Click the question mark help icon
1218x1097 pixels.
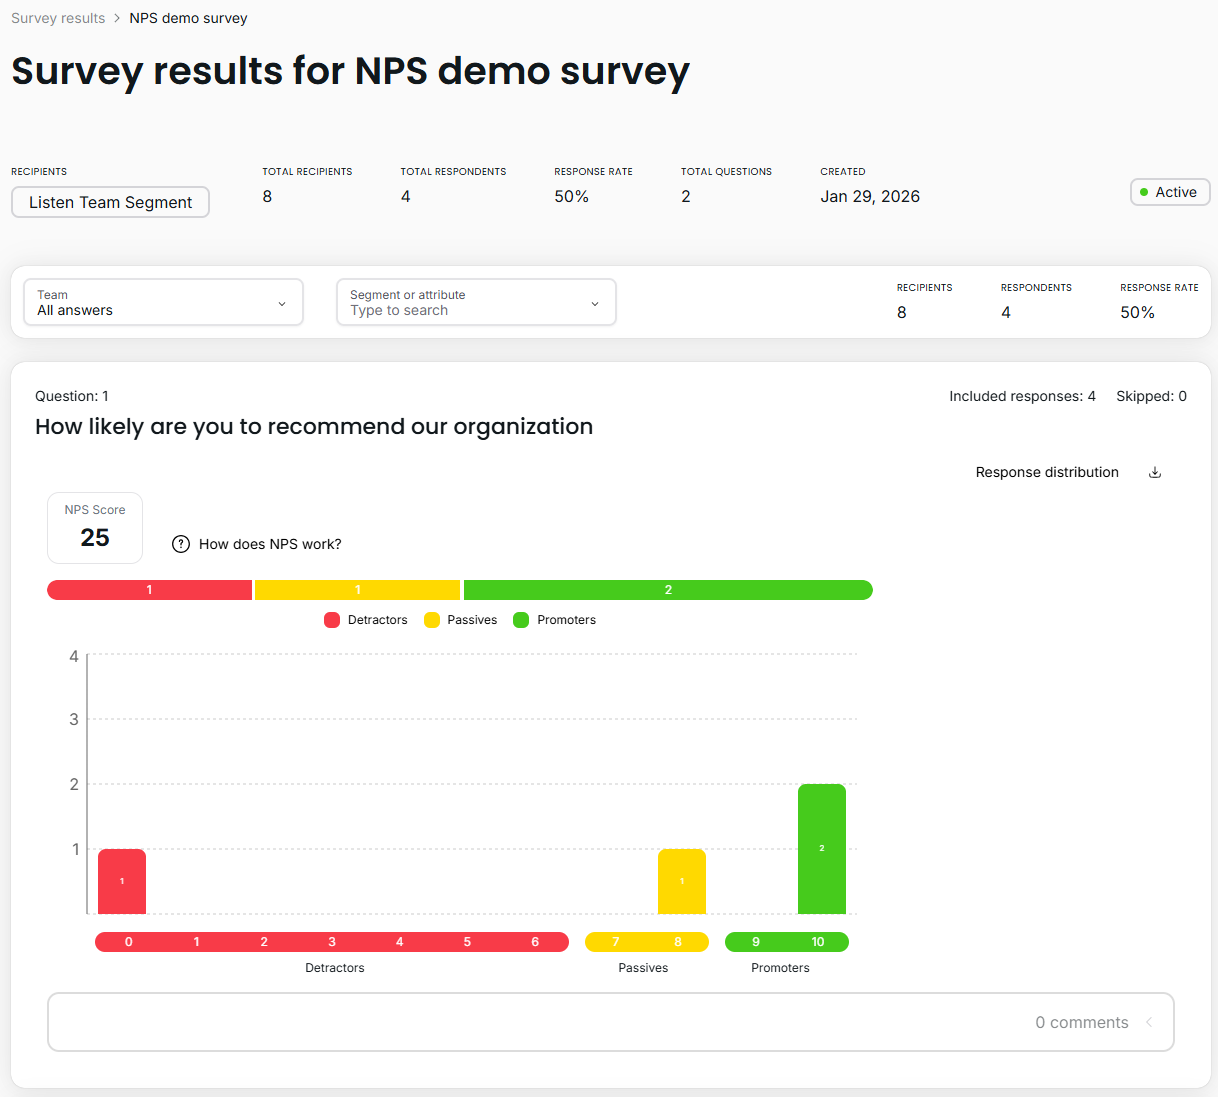tap(181, 544)
